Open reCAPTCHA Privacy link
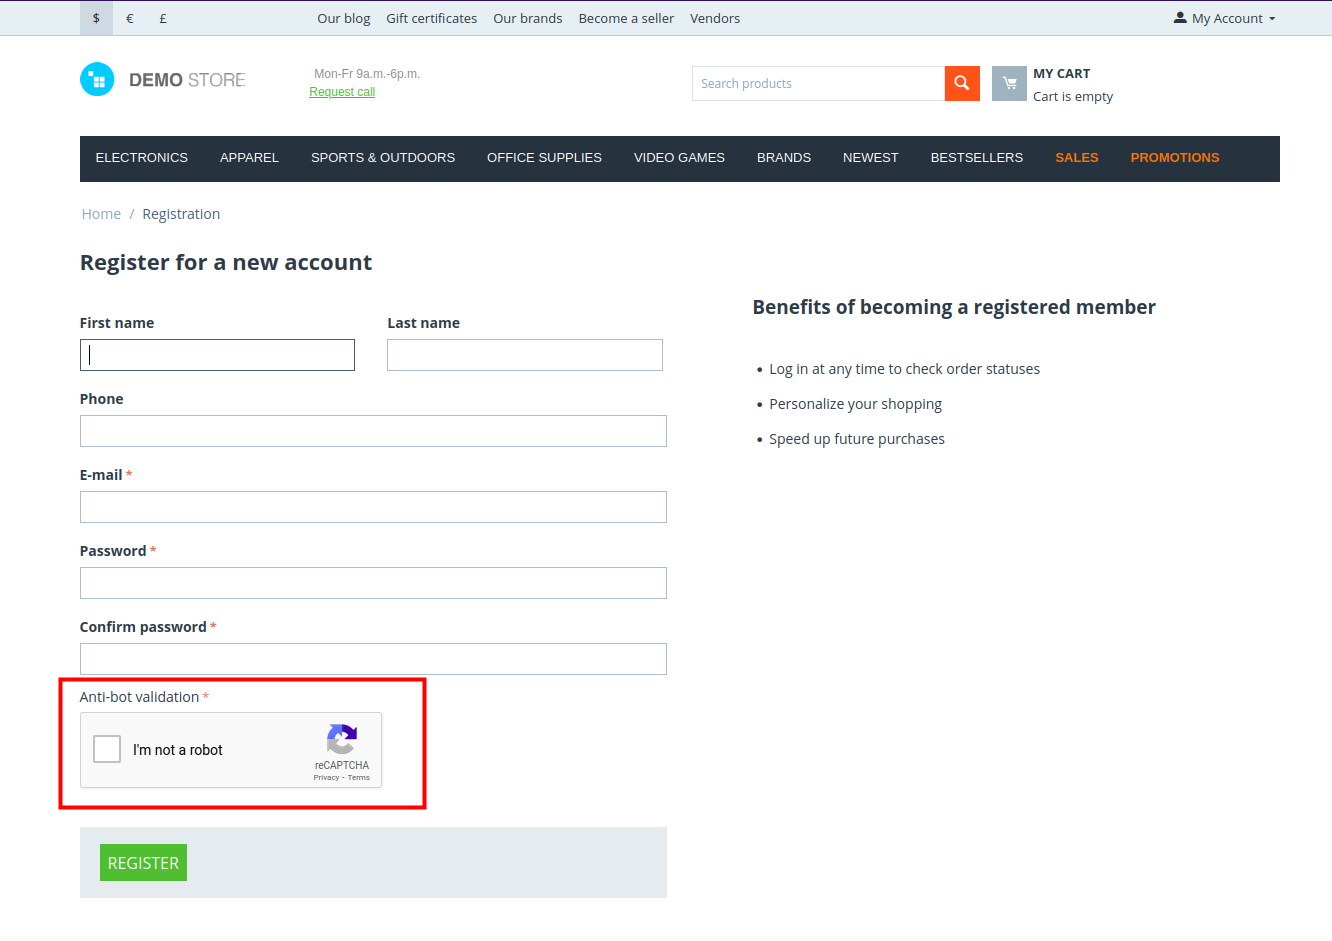This screenshot has width=1332, height=941. pyautogui.click(x=326, y=778)
